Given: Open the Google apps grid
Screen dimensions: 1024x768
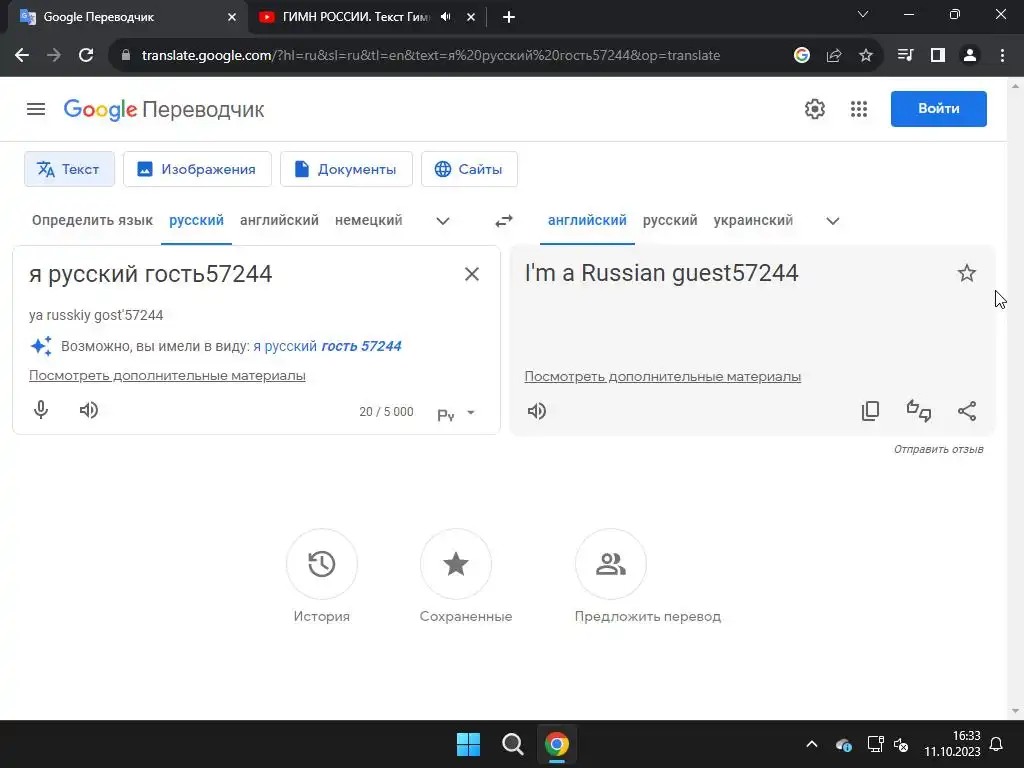Looking at the screenshot, I should click(859, 109).
